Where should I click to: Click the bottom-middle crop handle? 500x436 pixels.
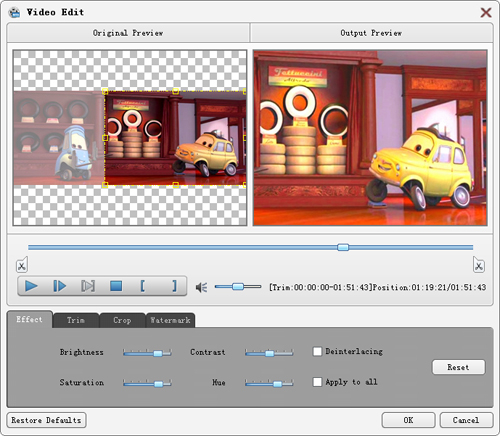[x=176, y=185]
